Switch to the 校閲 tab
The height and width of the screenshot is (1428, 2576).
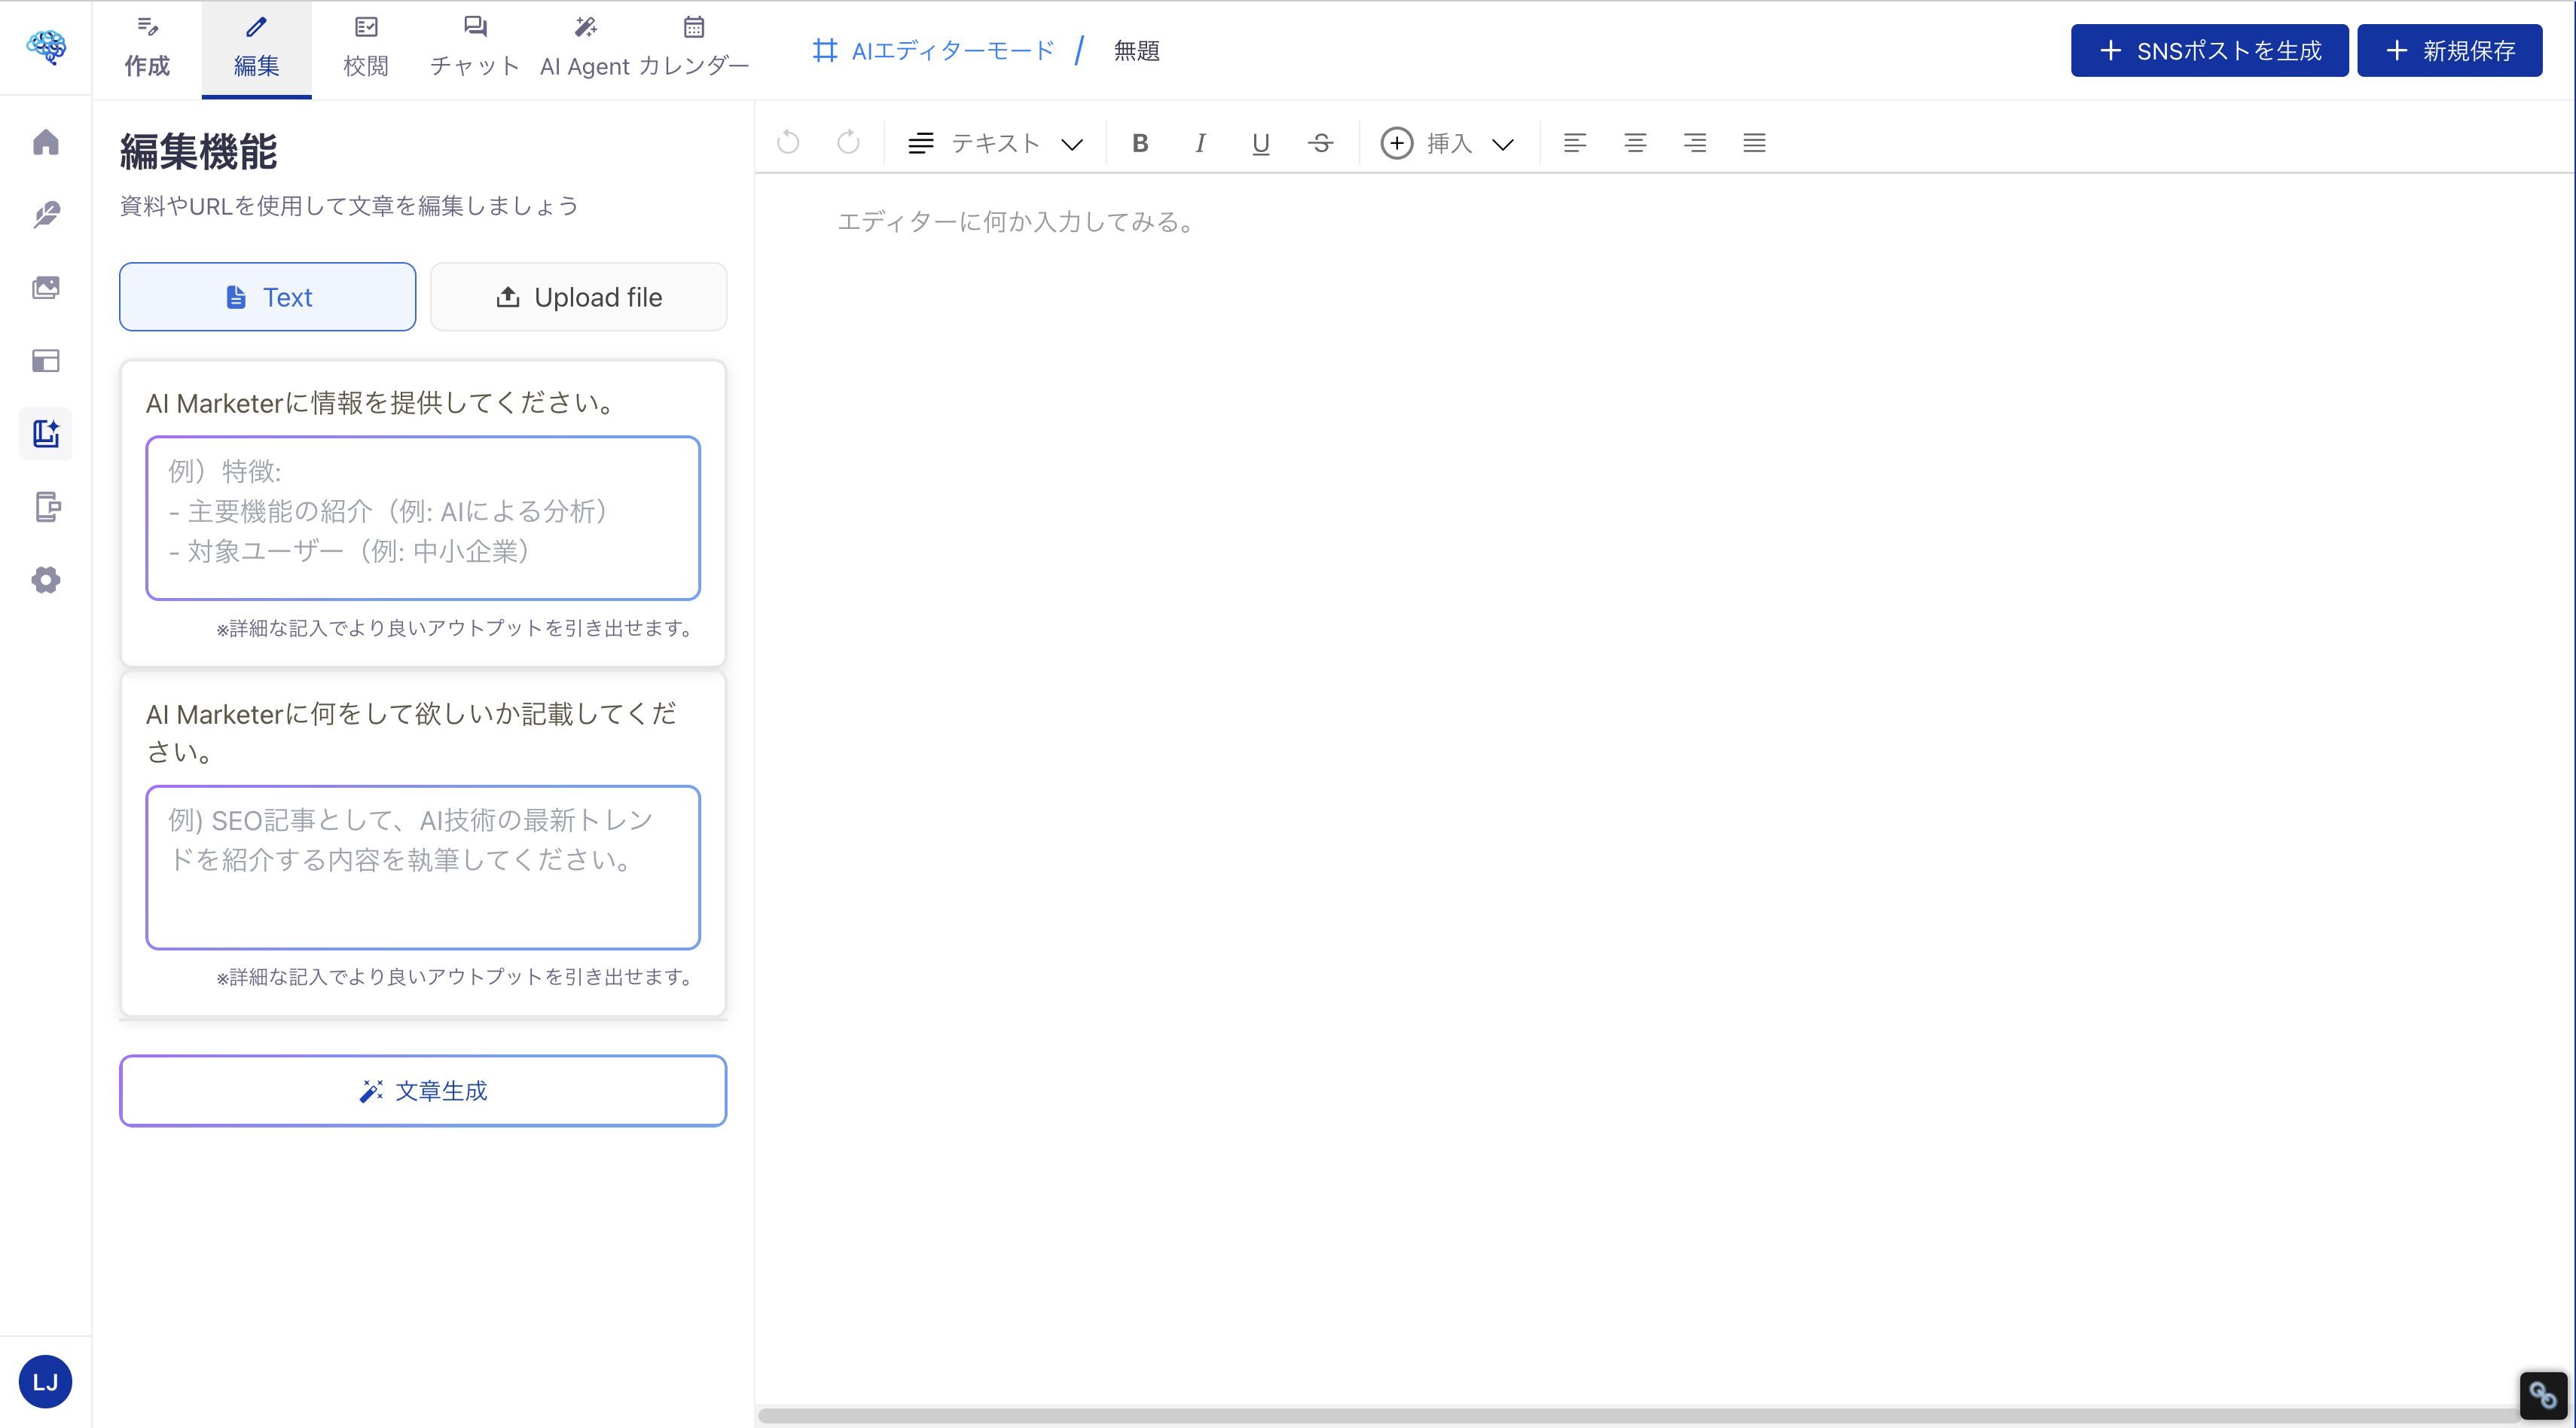tap(366, 49)
